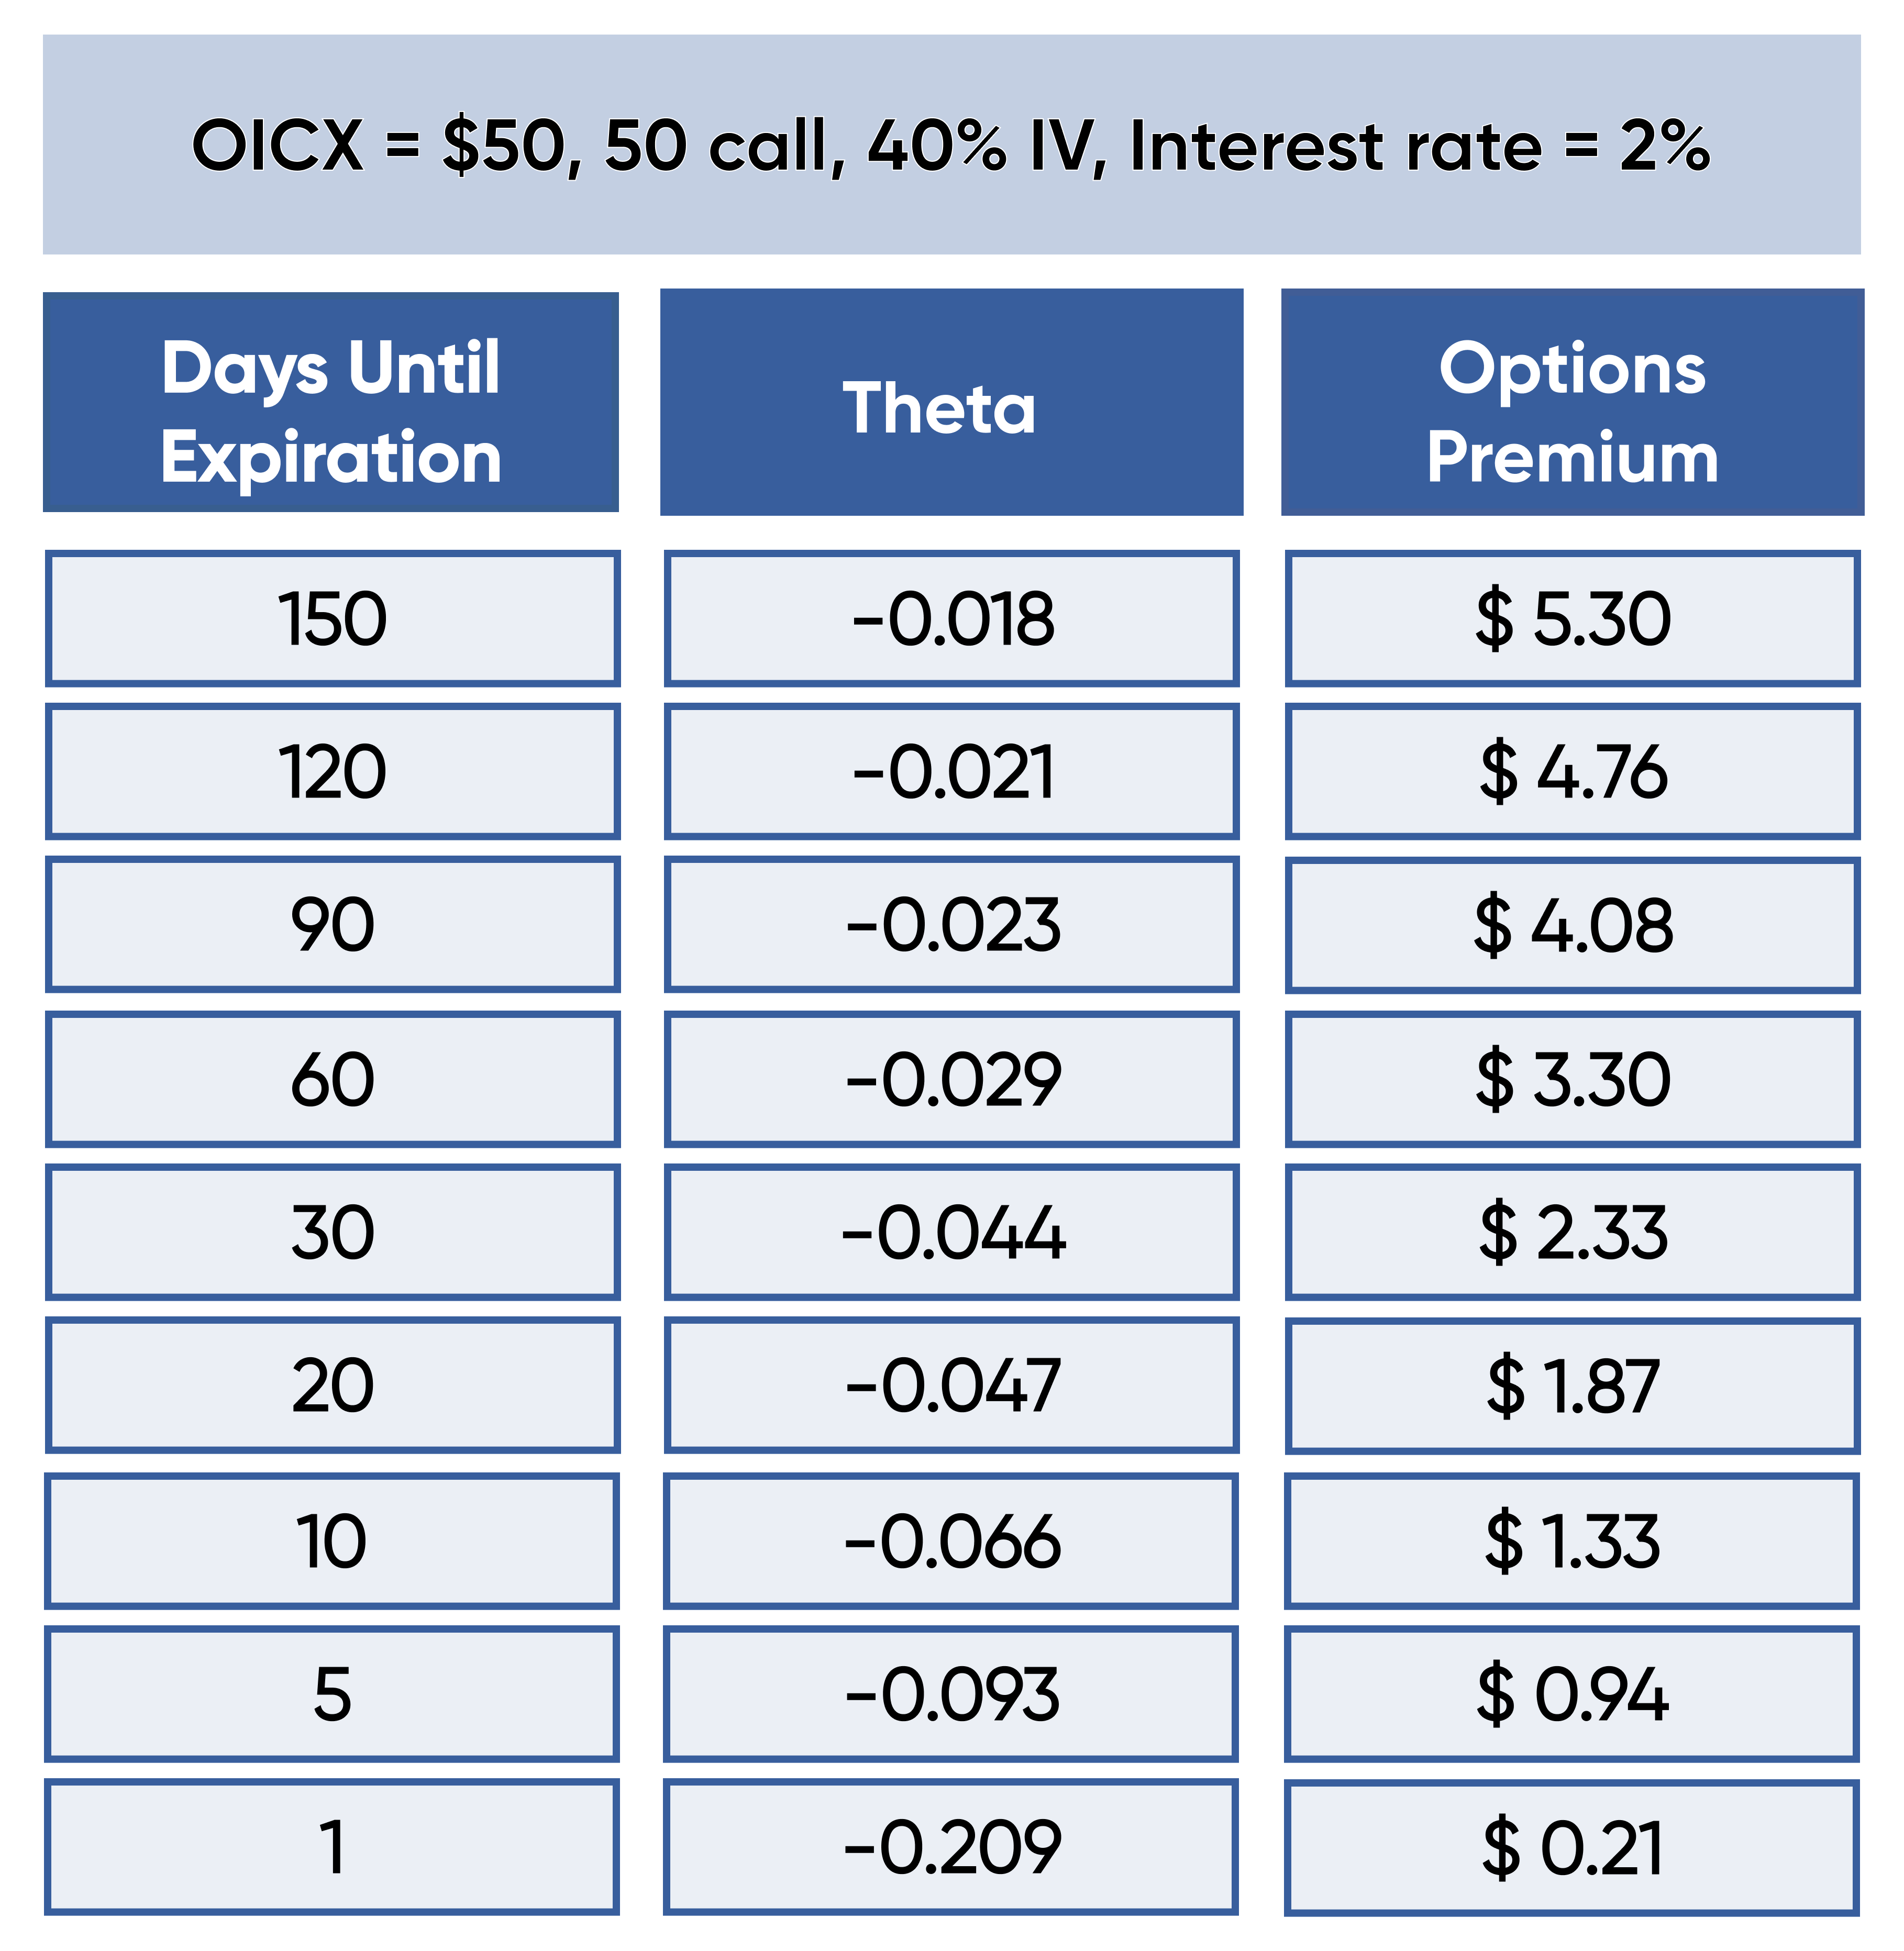Click the theta value -0.044
The image size is (1904, 1951).
pos(951,1232)
